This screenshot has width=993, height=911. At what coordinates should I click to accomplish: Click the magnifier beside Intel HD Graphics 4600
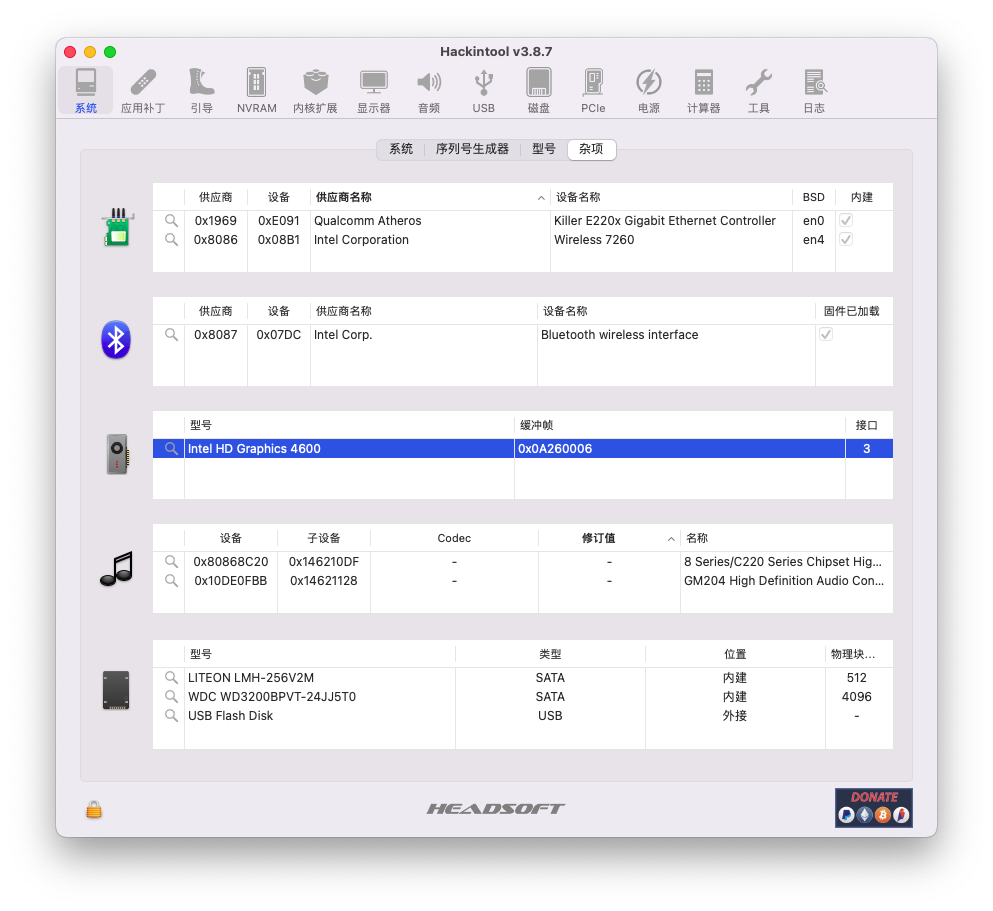pos(171,448)
